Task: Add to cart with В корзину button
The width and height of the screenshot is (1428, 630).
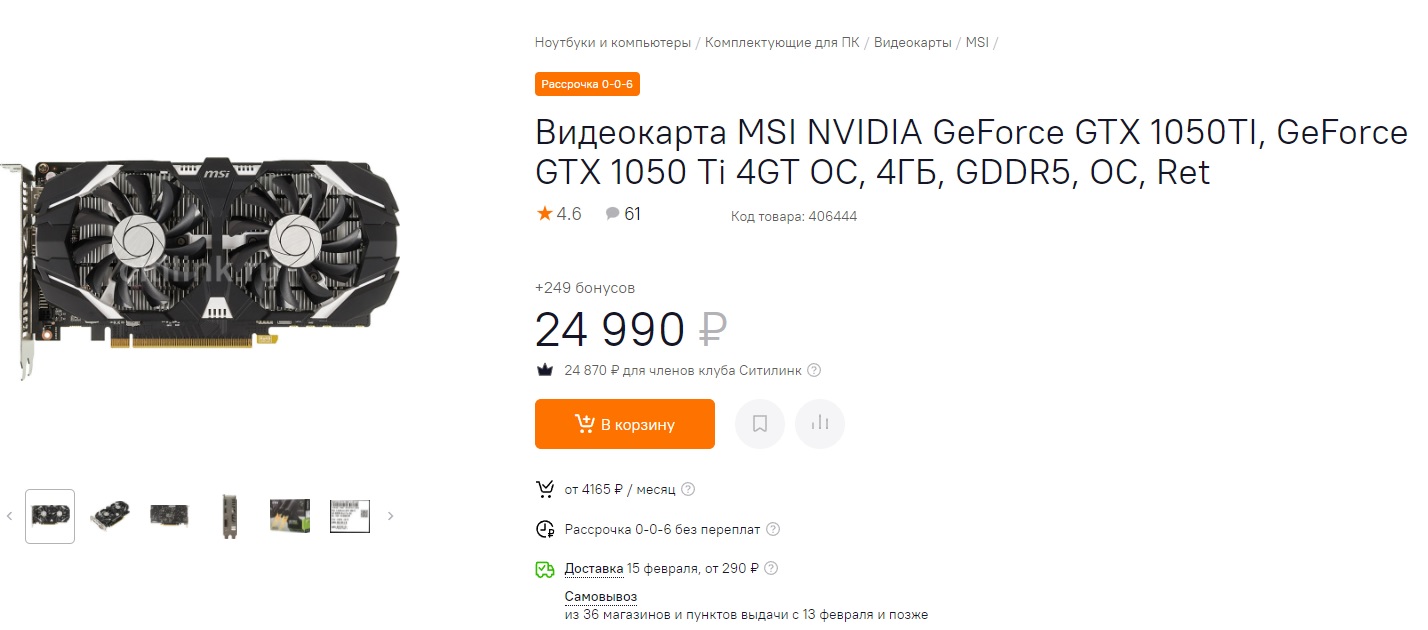Action: (625, 424)
